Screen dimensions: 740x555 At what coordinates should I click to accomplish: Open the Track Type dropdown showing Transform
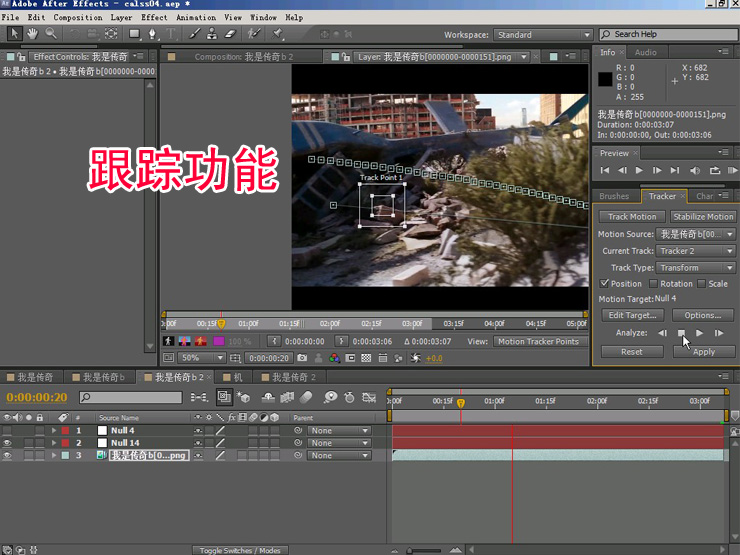point(696,268)
